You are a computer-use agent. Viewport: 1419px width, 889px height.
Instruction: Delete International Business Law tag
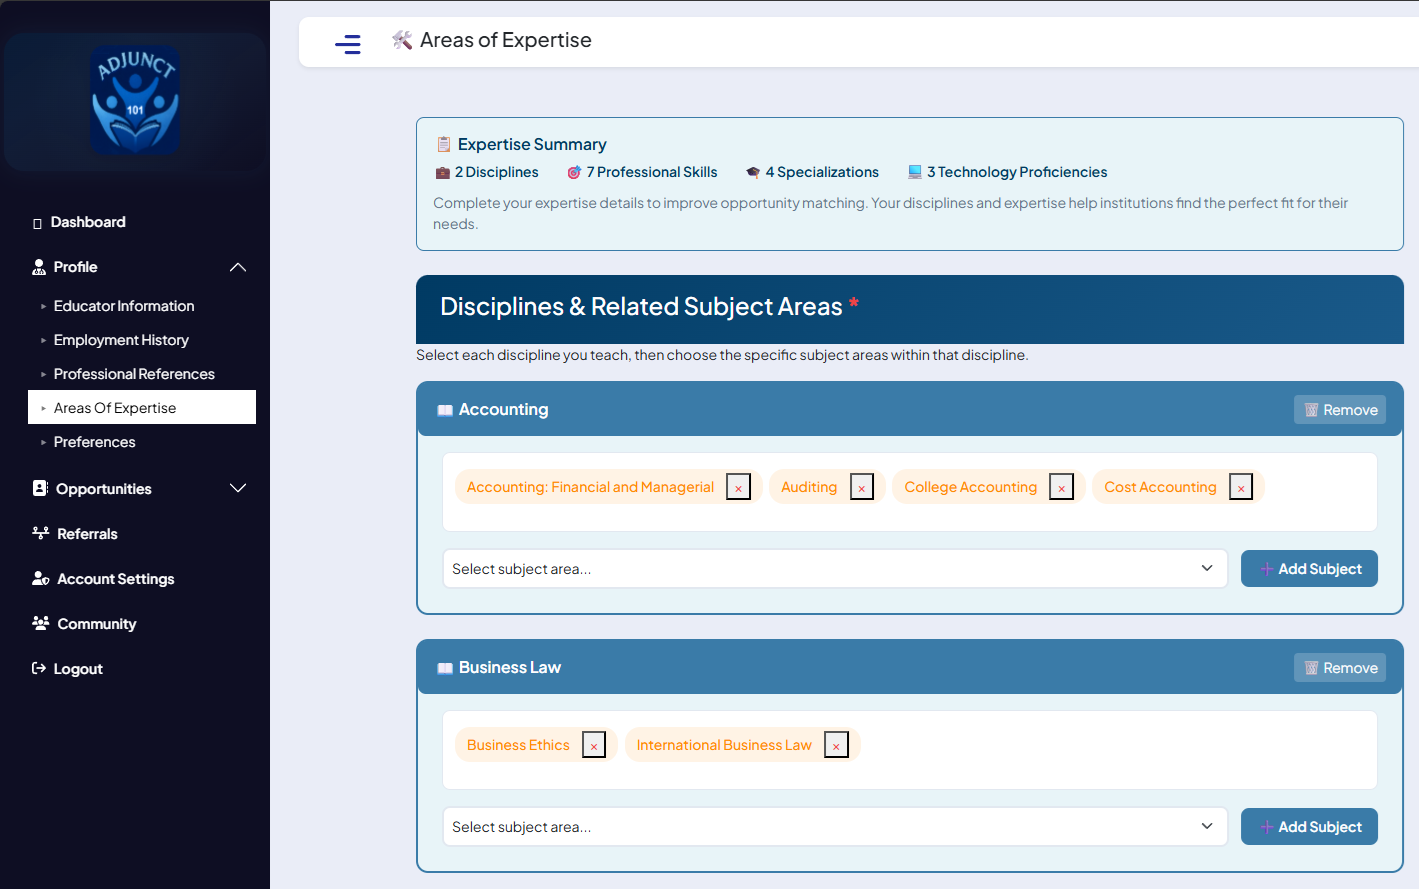tap(836, 745)
